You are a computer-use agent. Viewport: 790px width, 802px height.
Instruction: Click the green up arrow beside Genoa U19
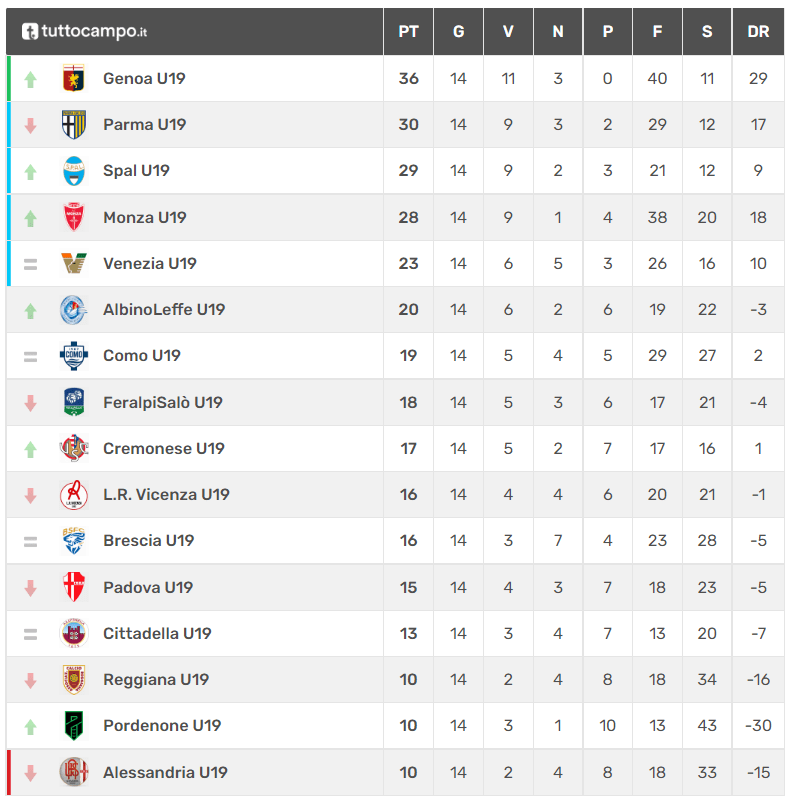click(31, 79)
